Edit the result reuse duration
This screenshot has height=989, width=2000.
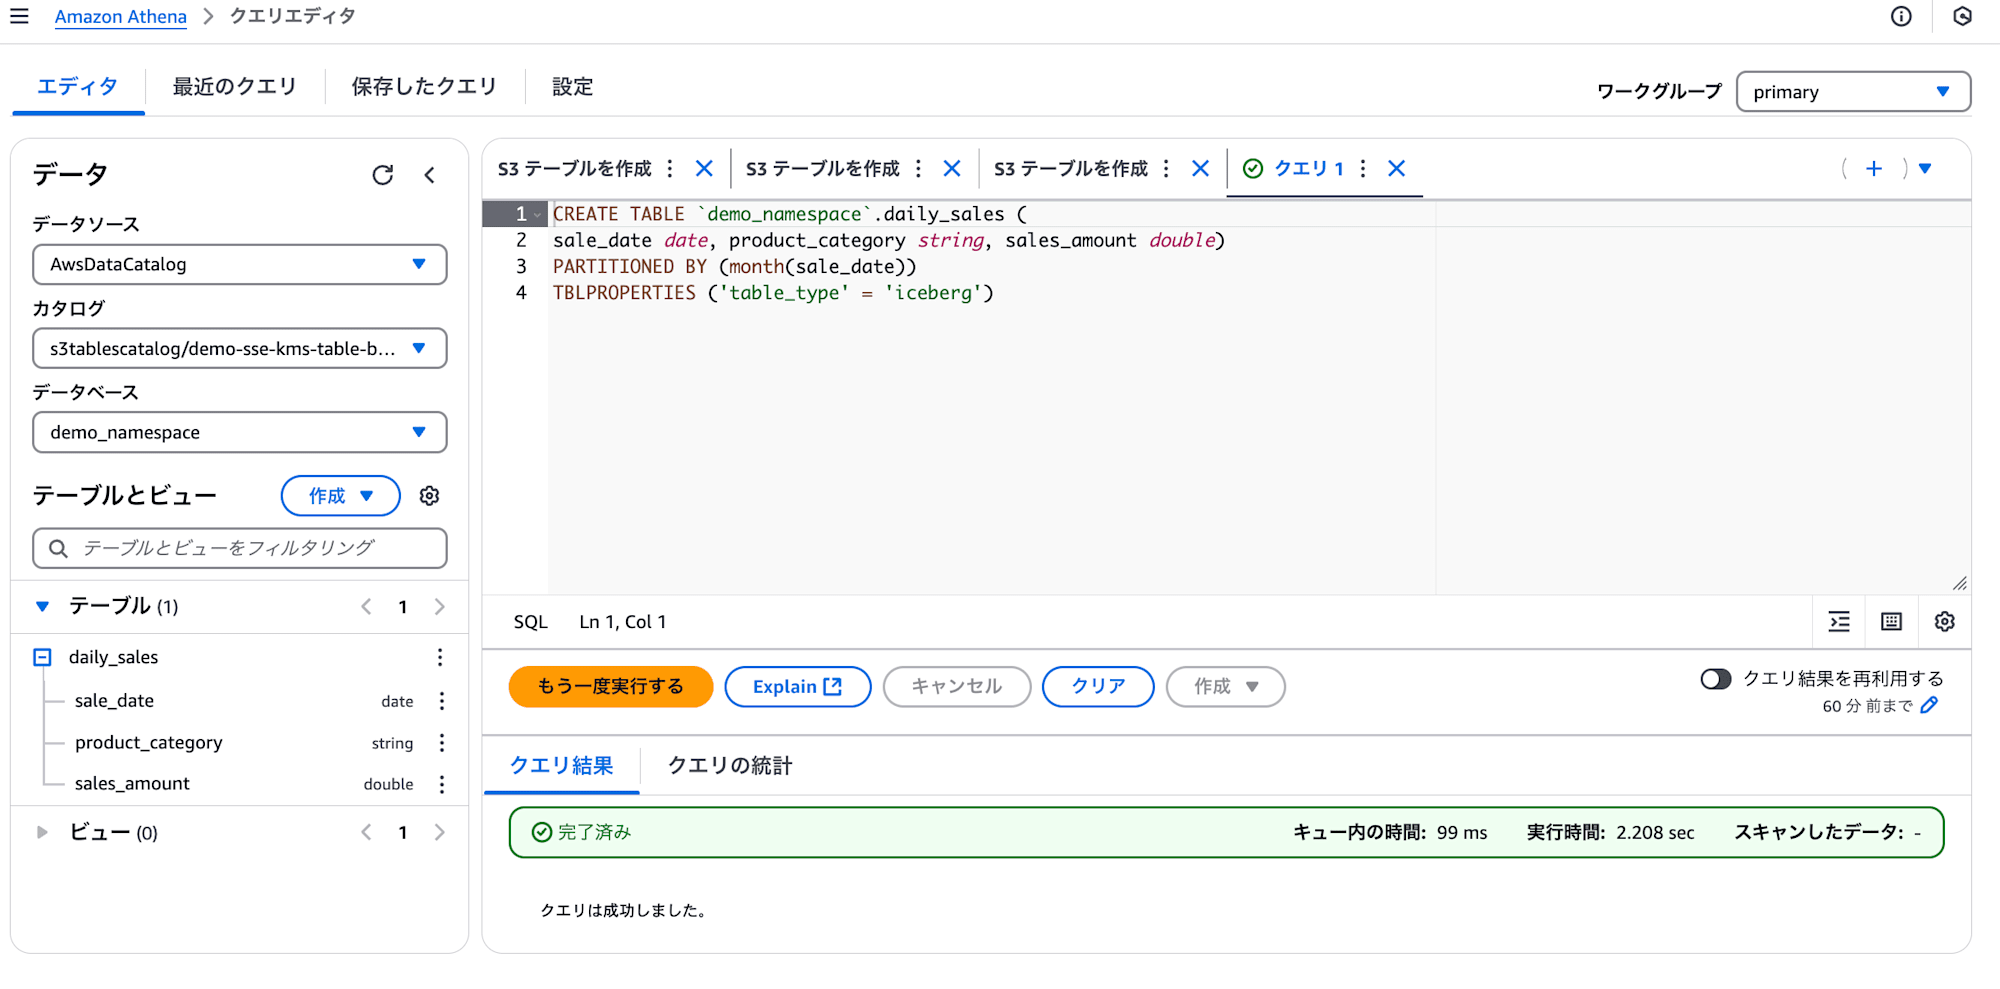pos(1929,706)
